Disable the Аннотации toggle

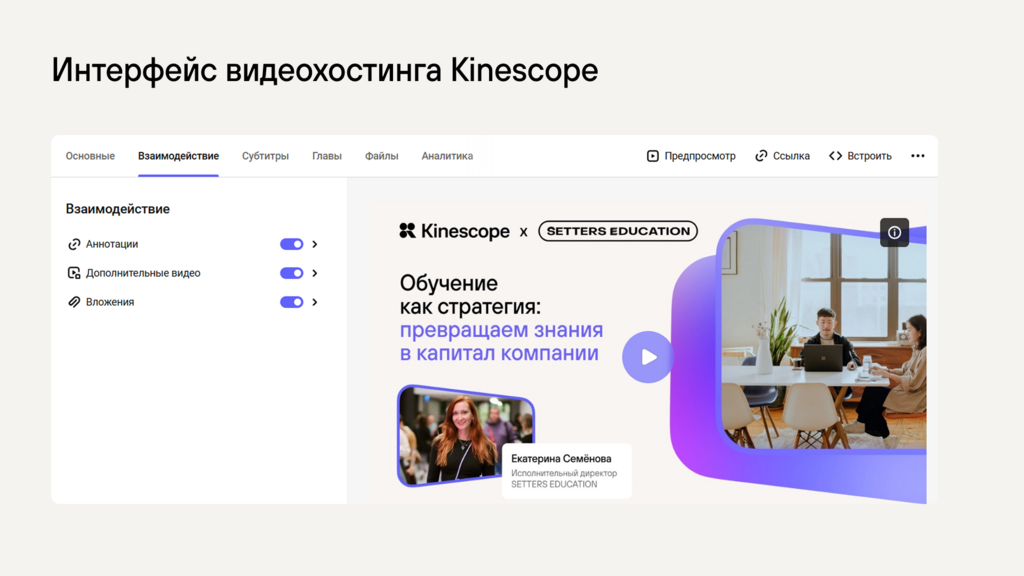292,244
